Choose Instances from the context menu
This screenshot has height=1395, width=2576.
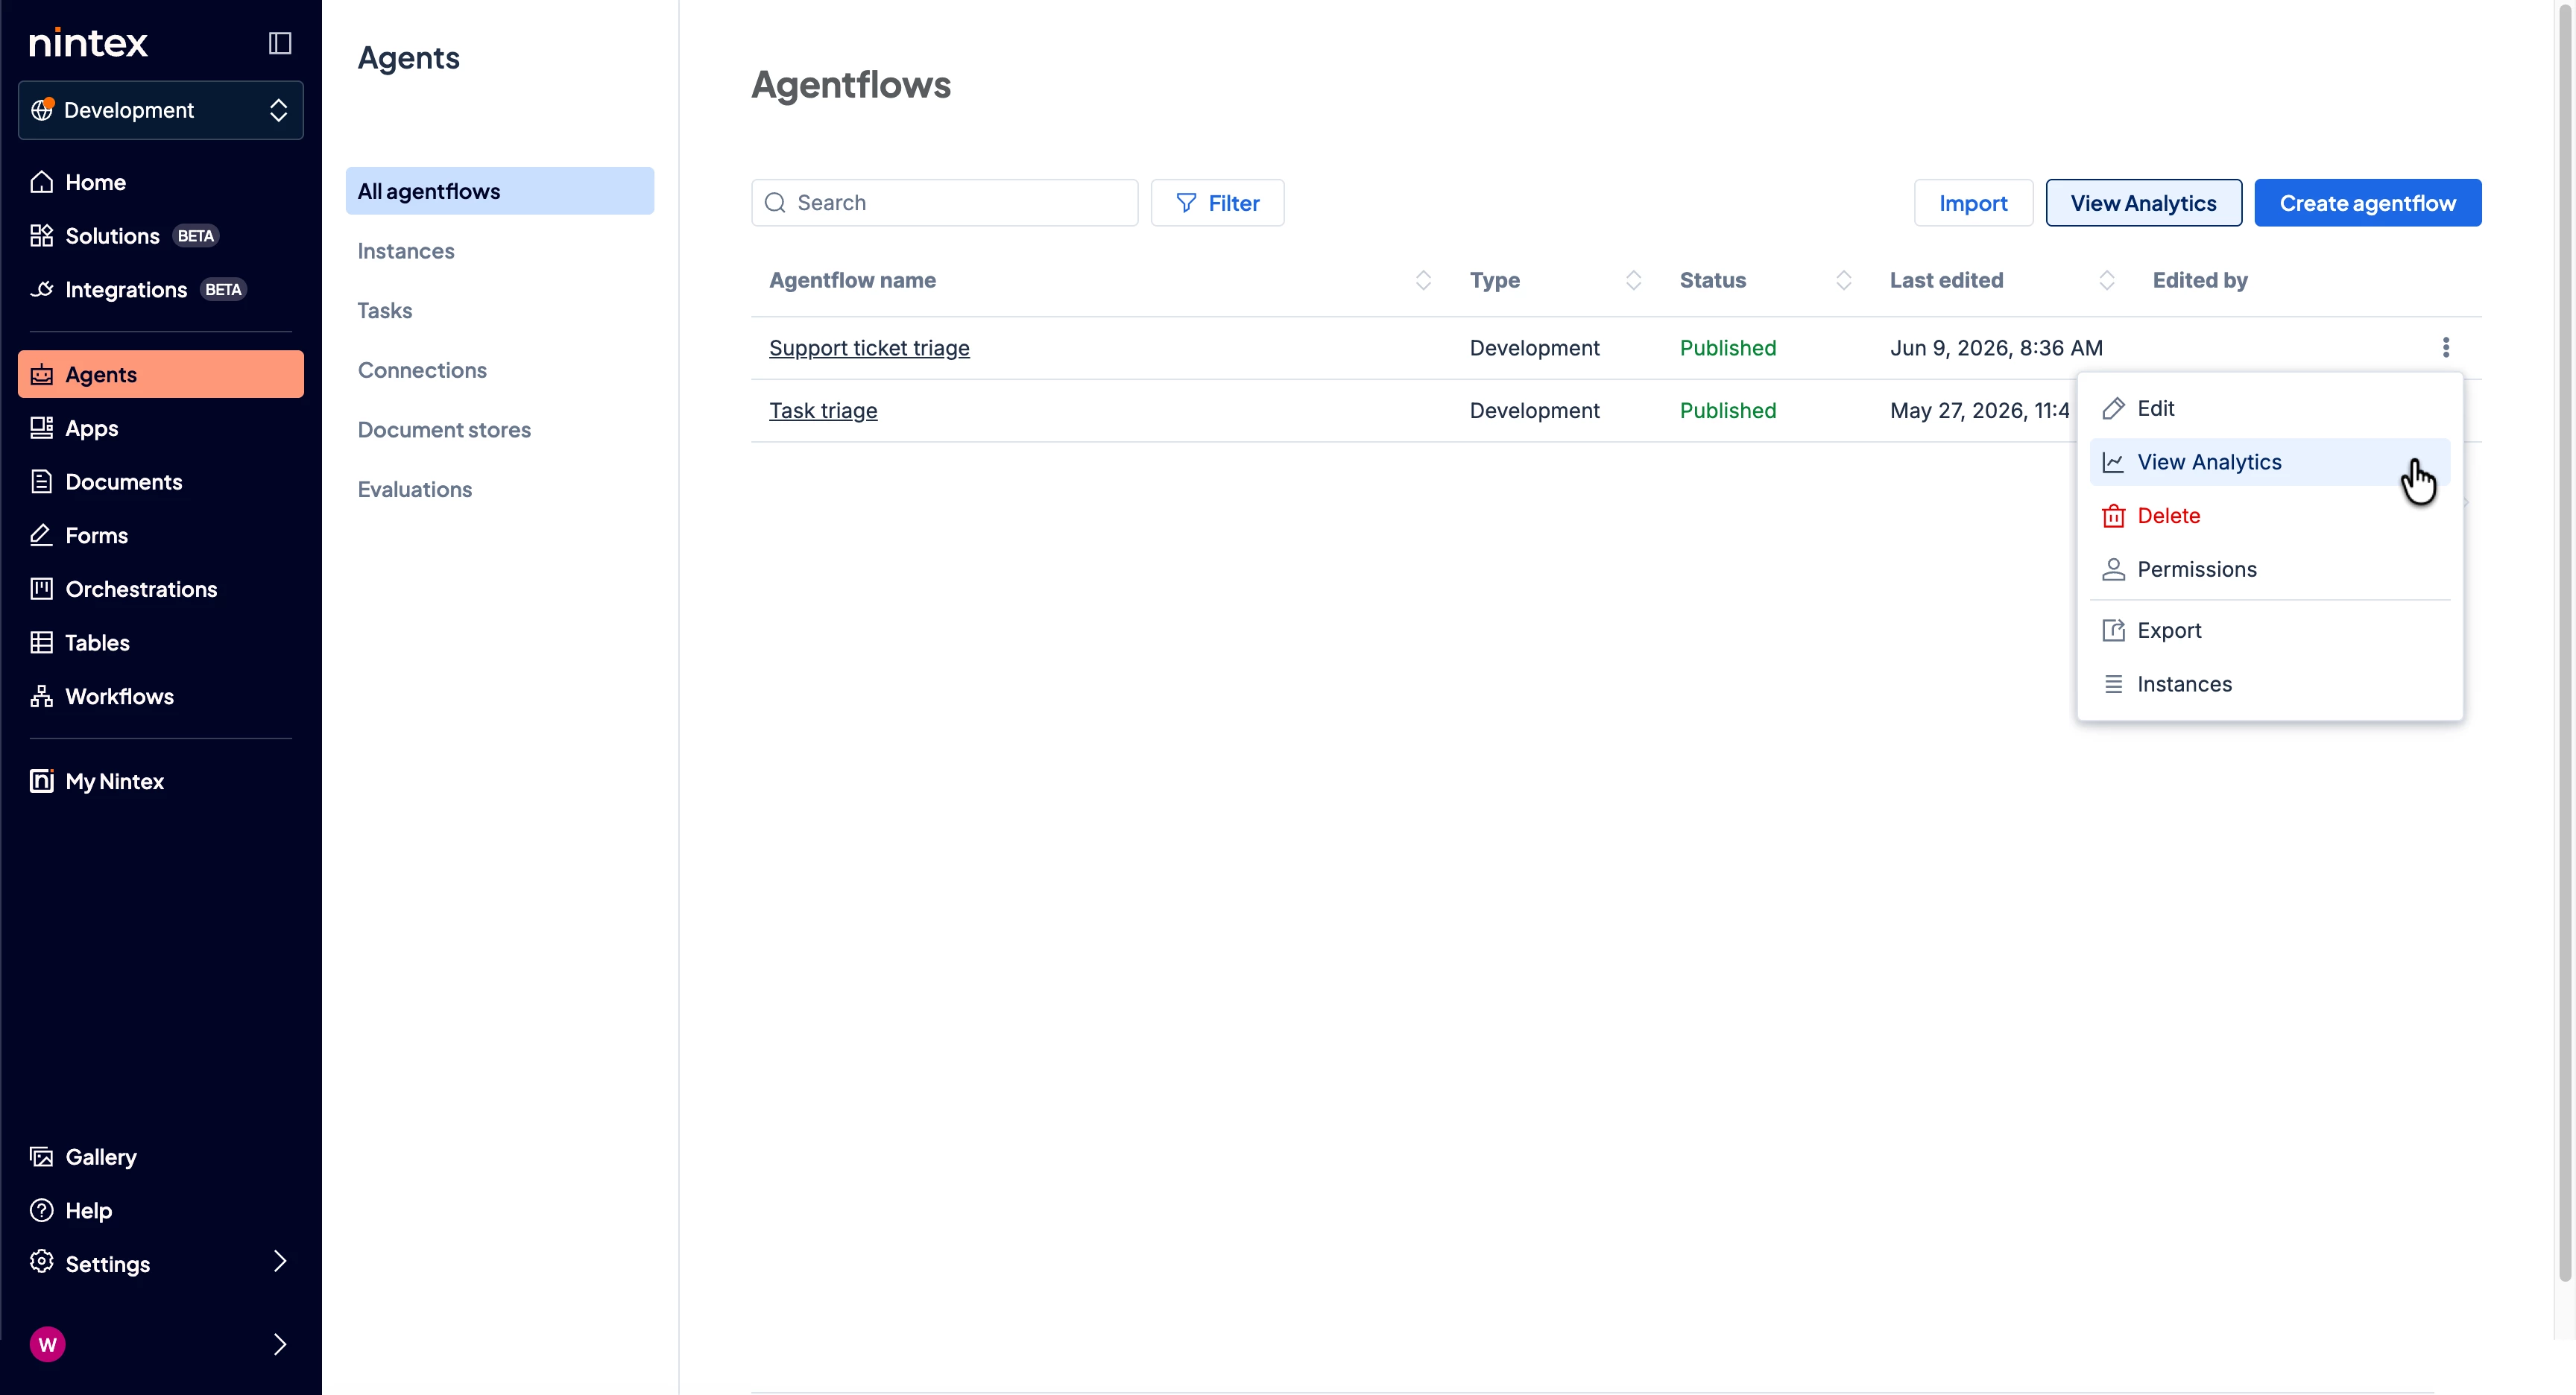(x=2270, y=685)
